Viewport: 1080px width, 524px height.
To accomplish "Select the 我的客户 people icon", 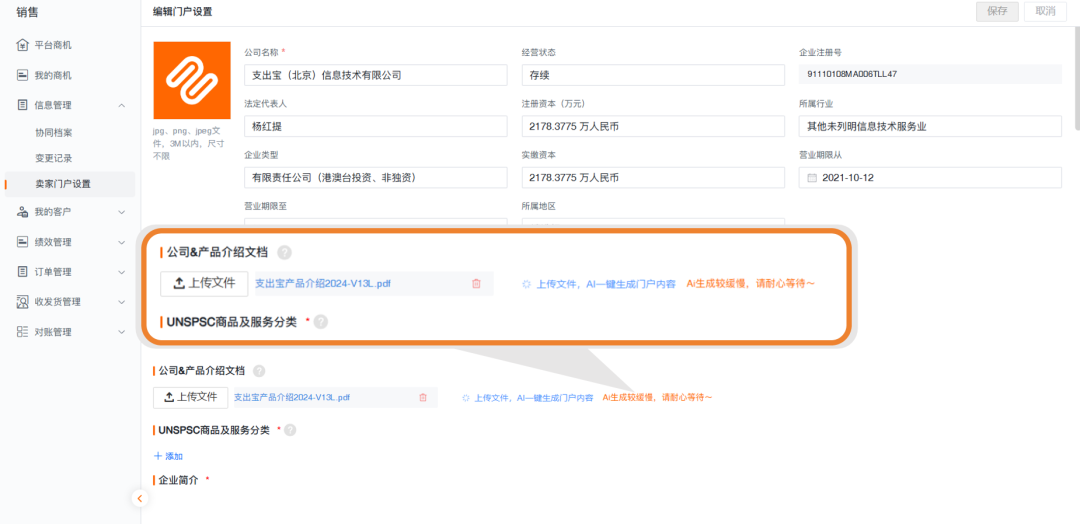I will (x=22, y=212).
